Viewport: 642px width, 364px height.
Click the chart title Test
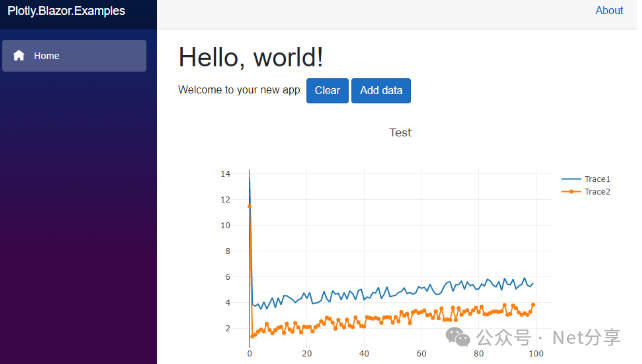point(400,133)
